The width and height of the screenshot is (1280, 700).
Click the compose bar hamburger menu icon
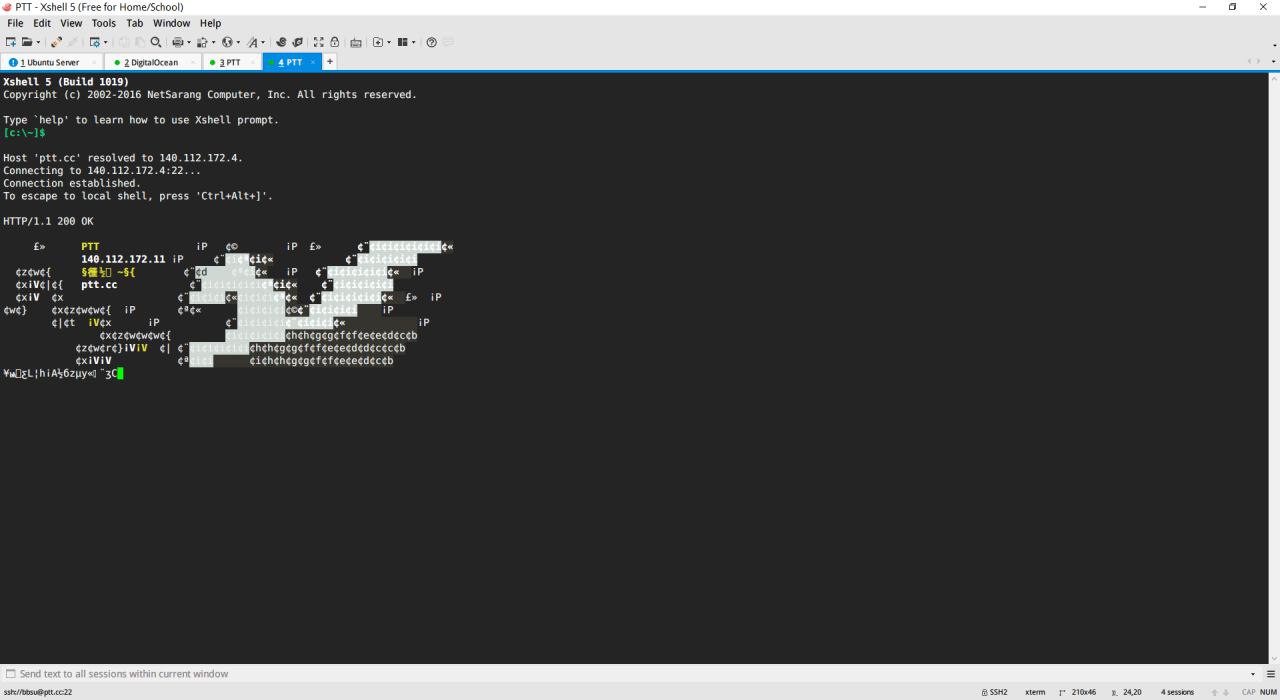1271,674
